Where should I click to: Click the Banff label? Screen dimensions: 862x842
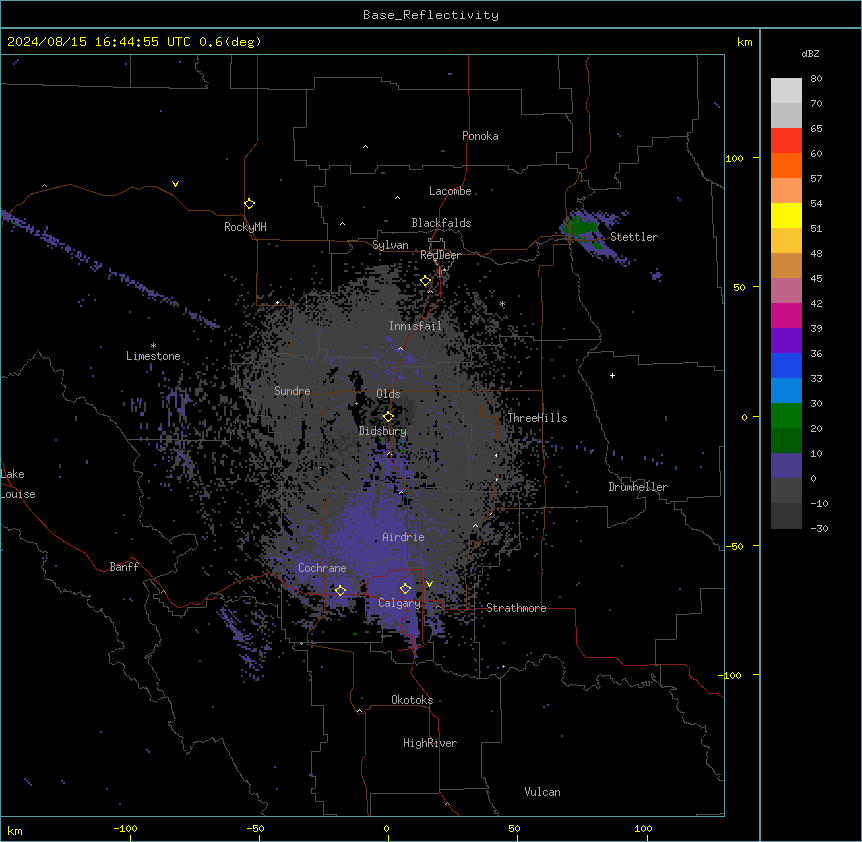[124, 567]
